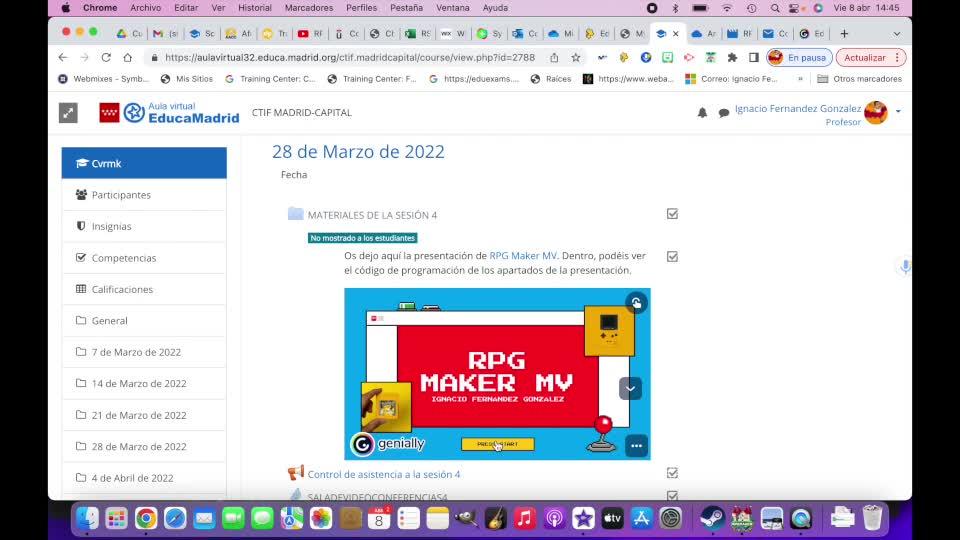Toggle fullscreen with the expand arrows icon

click(x=68, y=113)
